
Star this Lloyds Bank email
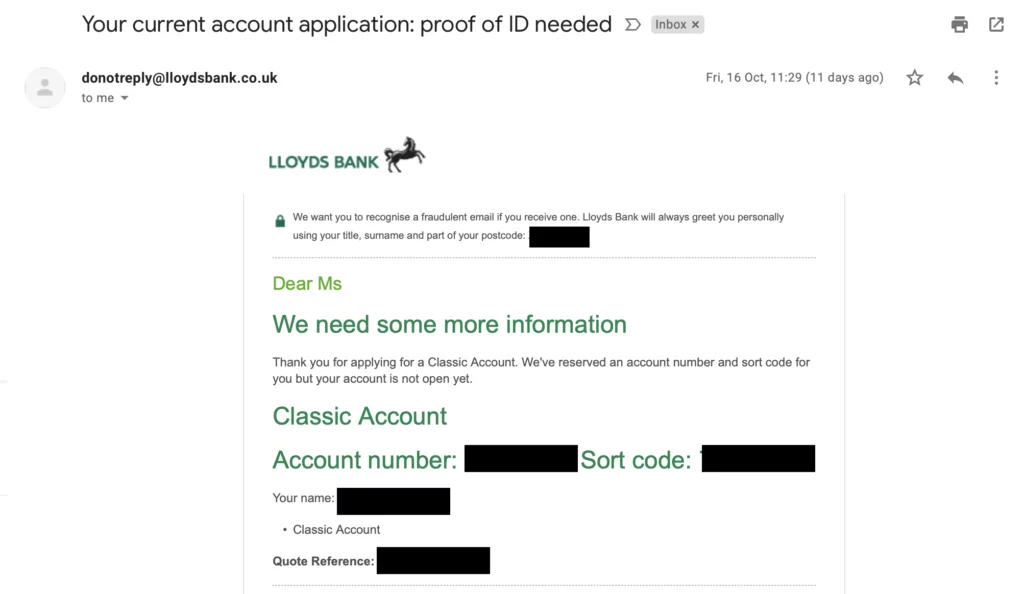click(x=914, y=78)
